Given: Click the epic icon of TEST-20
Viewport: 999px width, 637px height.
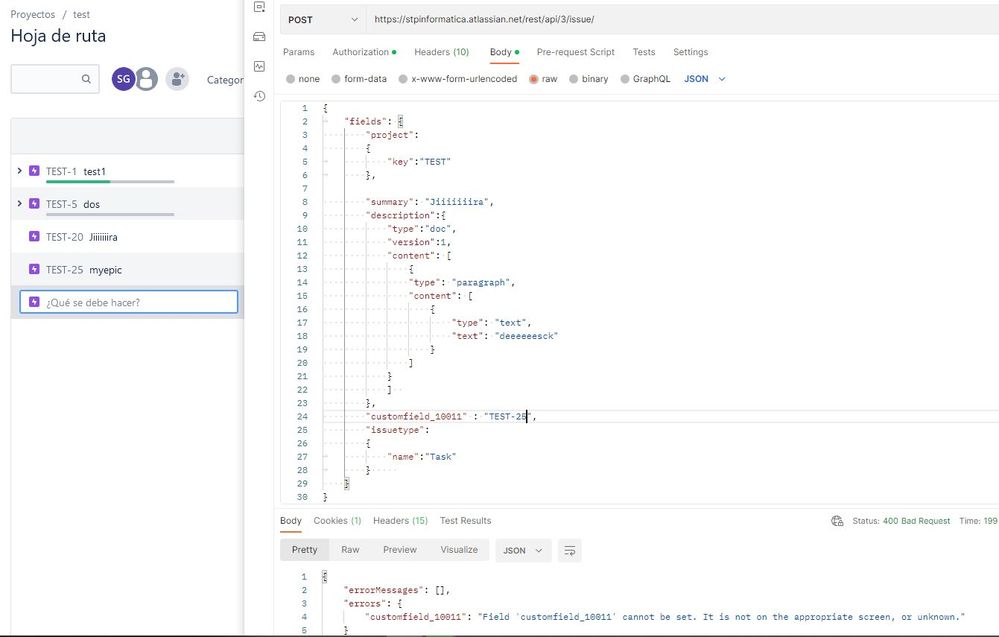Looking at the screenshot, I should pos(34,236).
